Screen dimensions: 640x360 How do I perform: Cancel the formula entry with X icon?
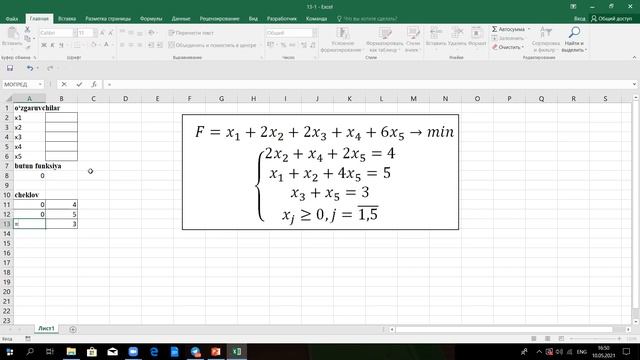click(64, 84)
